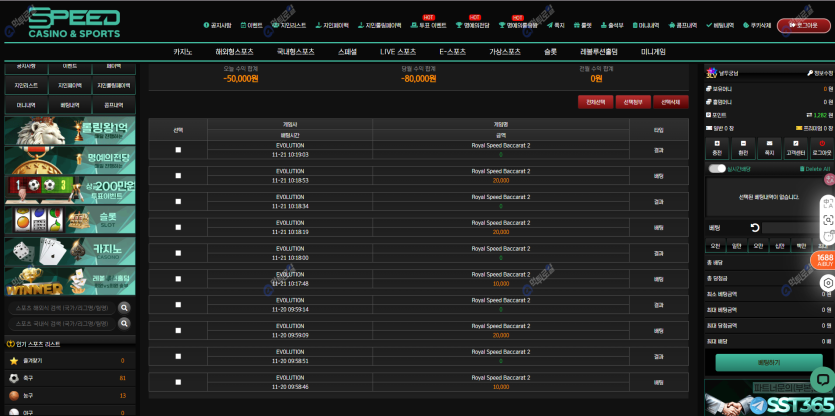The width and height of the screenshot is (835, 416).
Task: Click the bet amount reset arrow icon
Action: 755,228
